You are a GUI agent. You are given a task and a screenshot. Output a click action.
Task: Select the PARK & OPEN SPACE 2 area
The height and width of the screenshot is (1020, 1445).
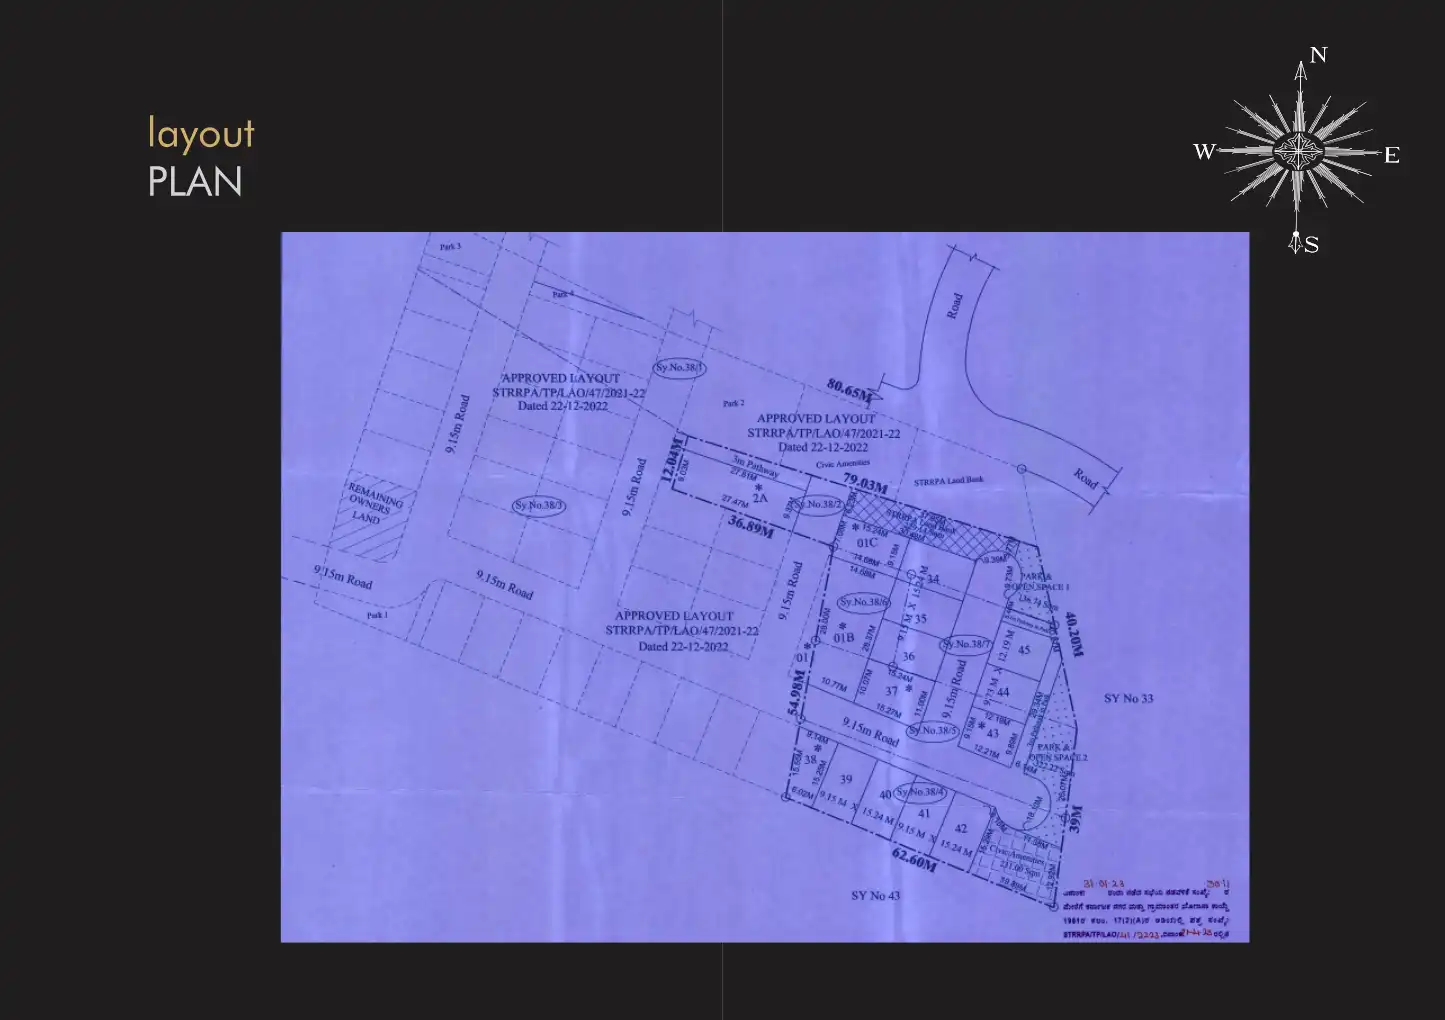click(1056, 753)
